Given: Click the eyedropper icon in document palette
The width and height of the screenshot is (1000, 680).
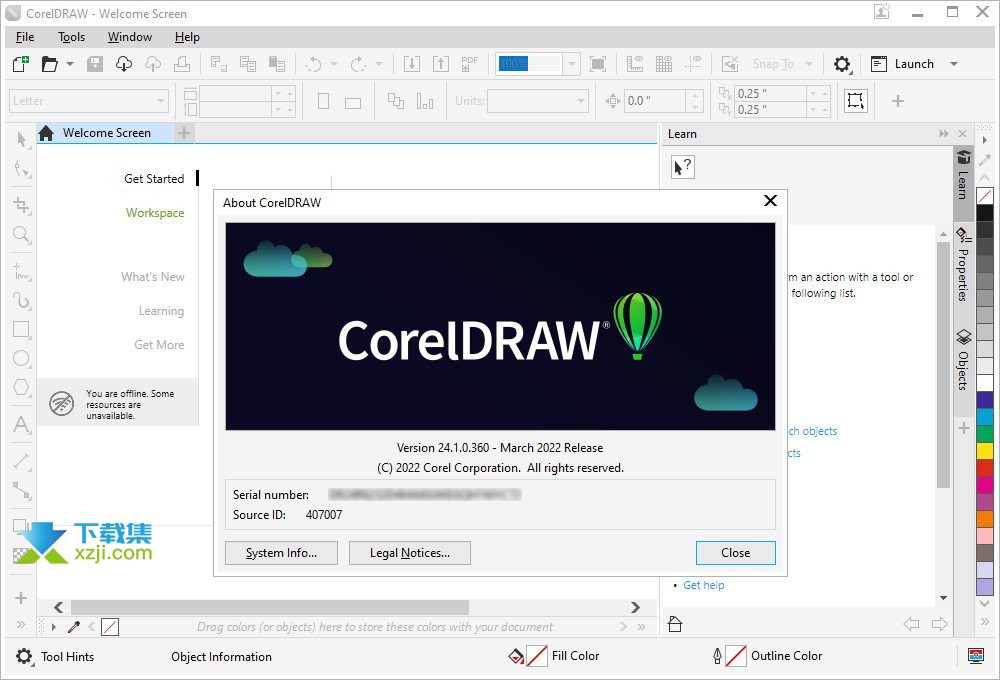Looking at the screenshot, I should click(74, 627).
